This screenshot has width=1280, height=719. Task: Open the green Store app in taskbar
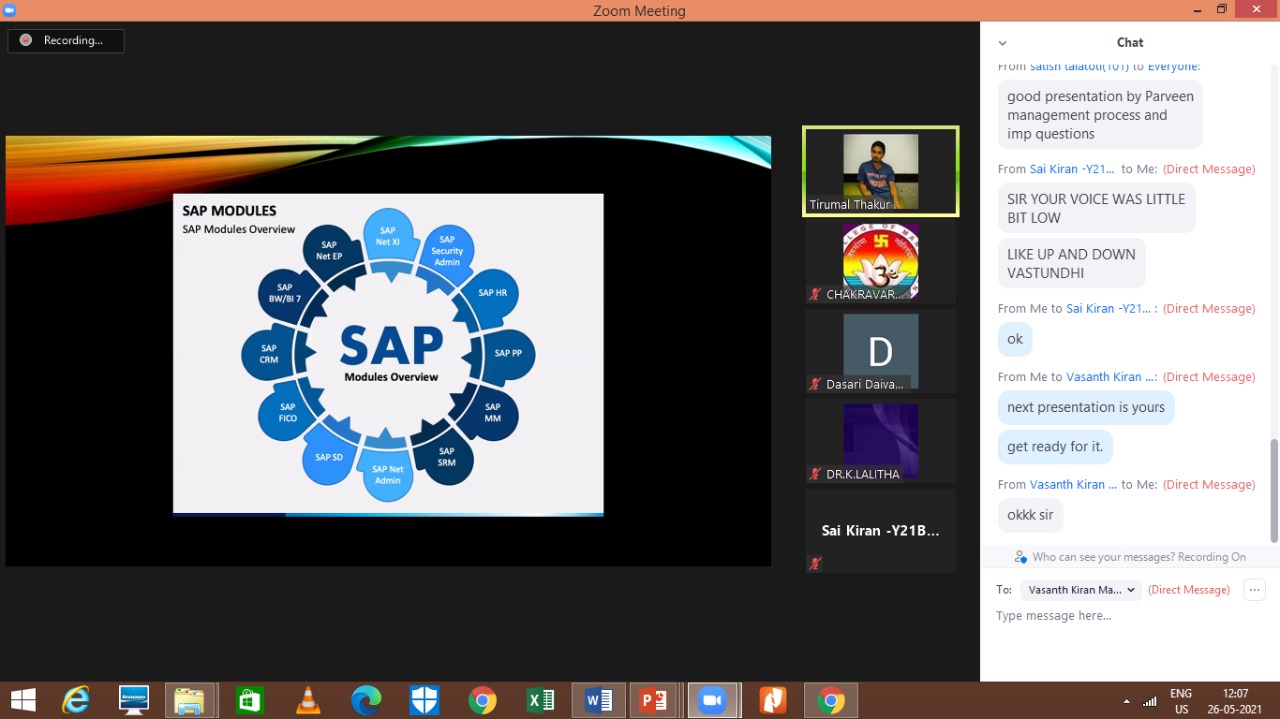click(249, 700)
